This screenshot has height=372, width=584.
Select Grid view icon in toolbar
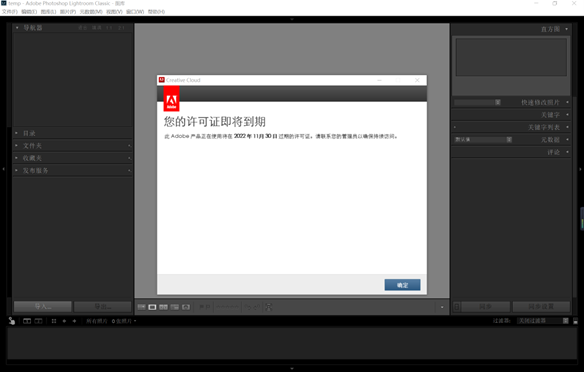point(142,307)
